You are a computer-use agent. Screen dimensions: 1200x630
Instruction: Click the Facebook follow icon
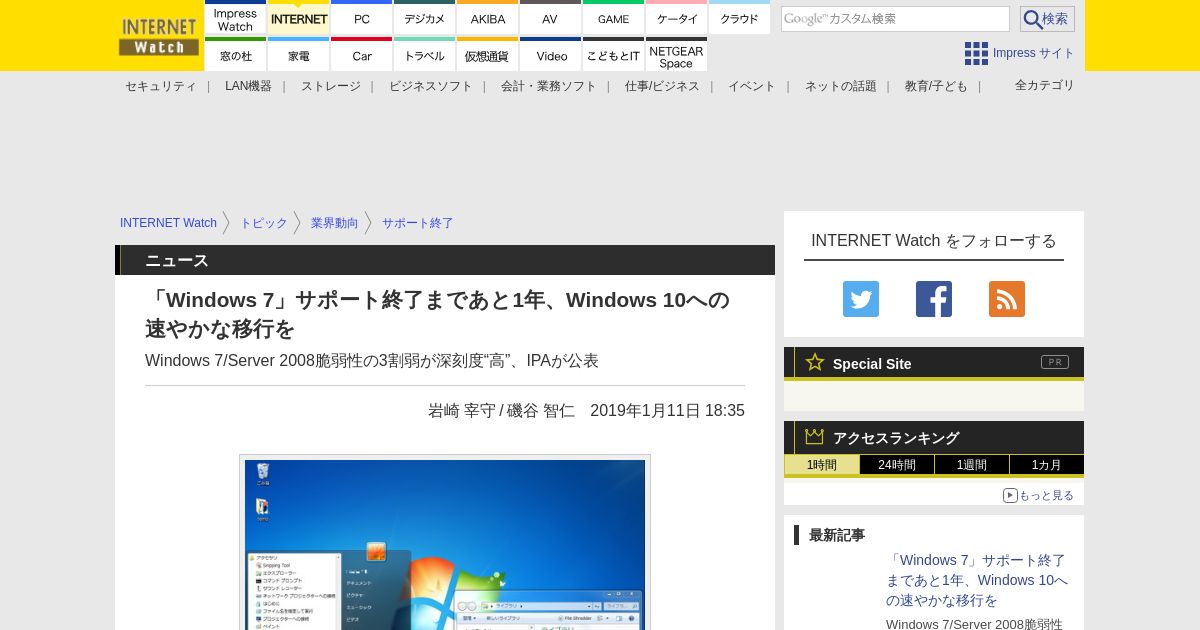934,299
